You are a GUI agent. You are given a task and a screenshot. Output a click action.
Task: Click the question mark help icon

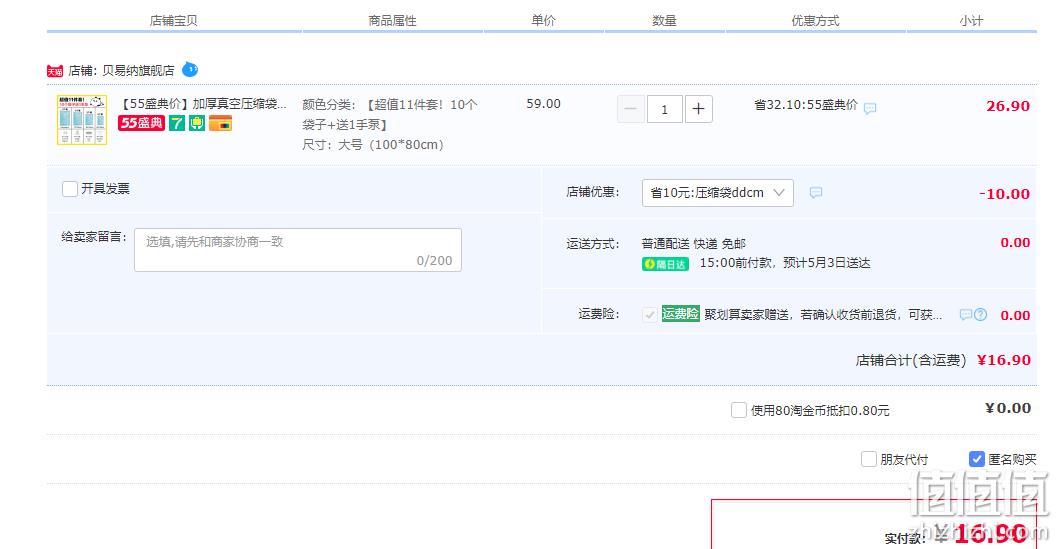pyautogui.click(x=980, y=315)
